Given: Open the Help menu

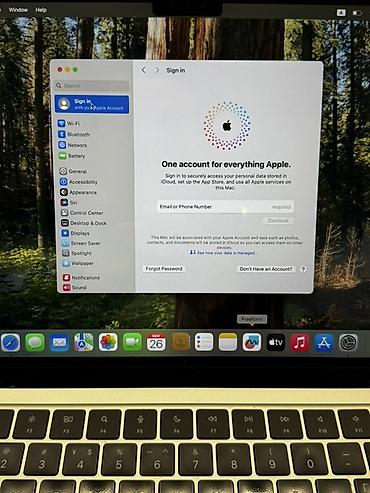Looking at the screenshot, I should 41,10.
